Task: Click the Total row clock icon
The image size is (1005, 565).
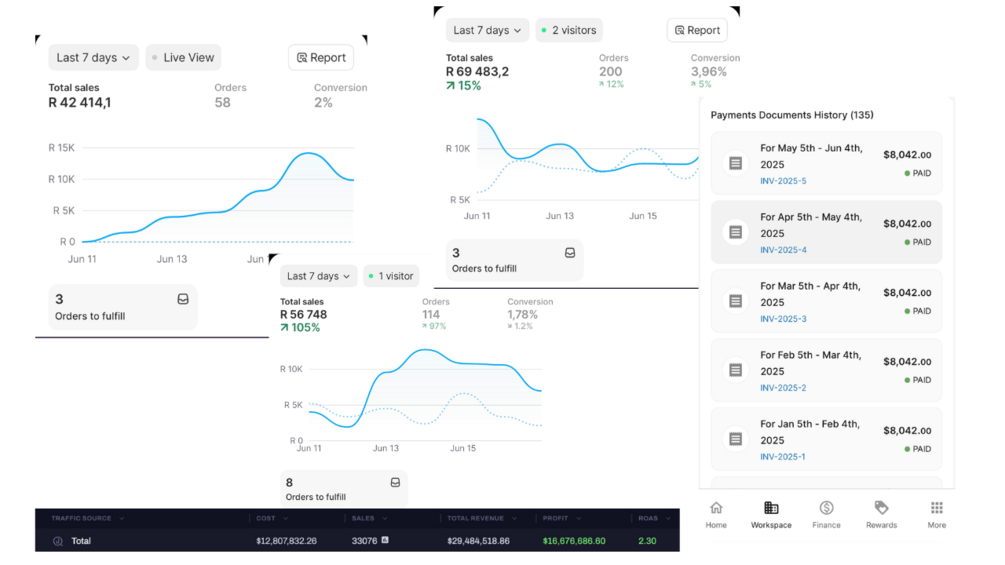Action: [58, 541]
